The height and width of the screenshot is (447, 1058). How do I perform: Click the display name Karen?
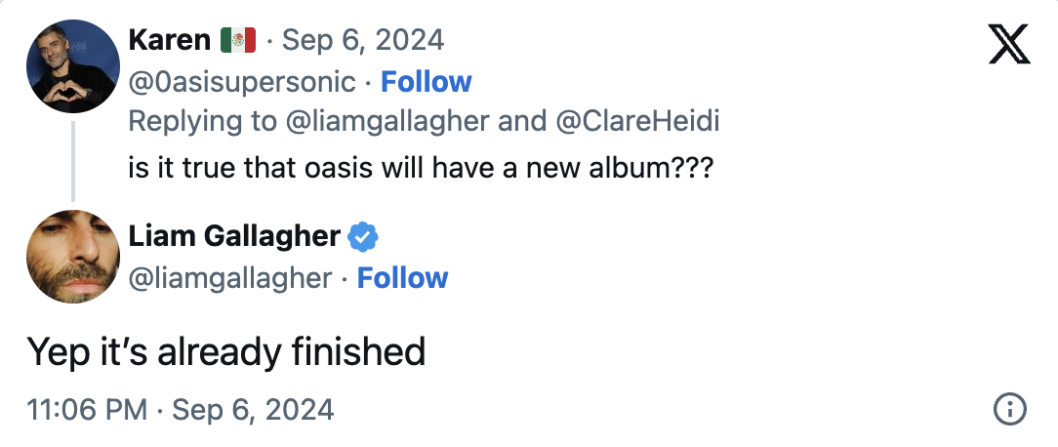[170, 40]
